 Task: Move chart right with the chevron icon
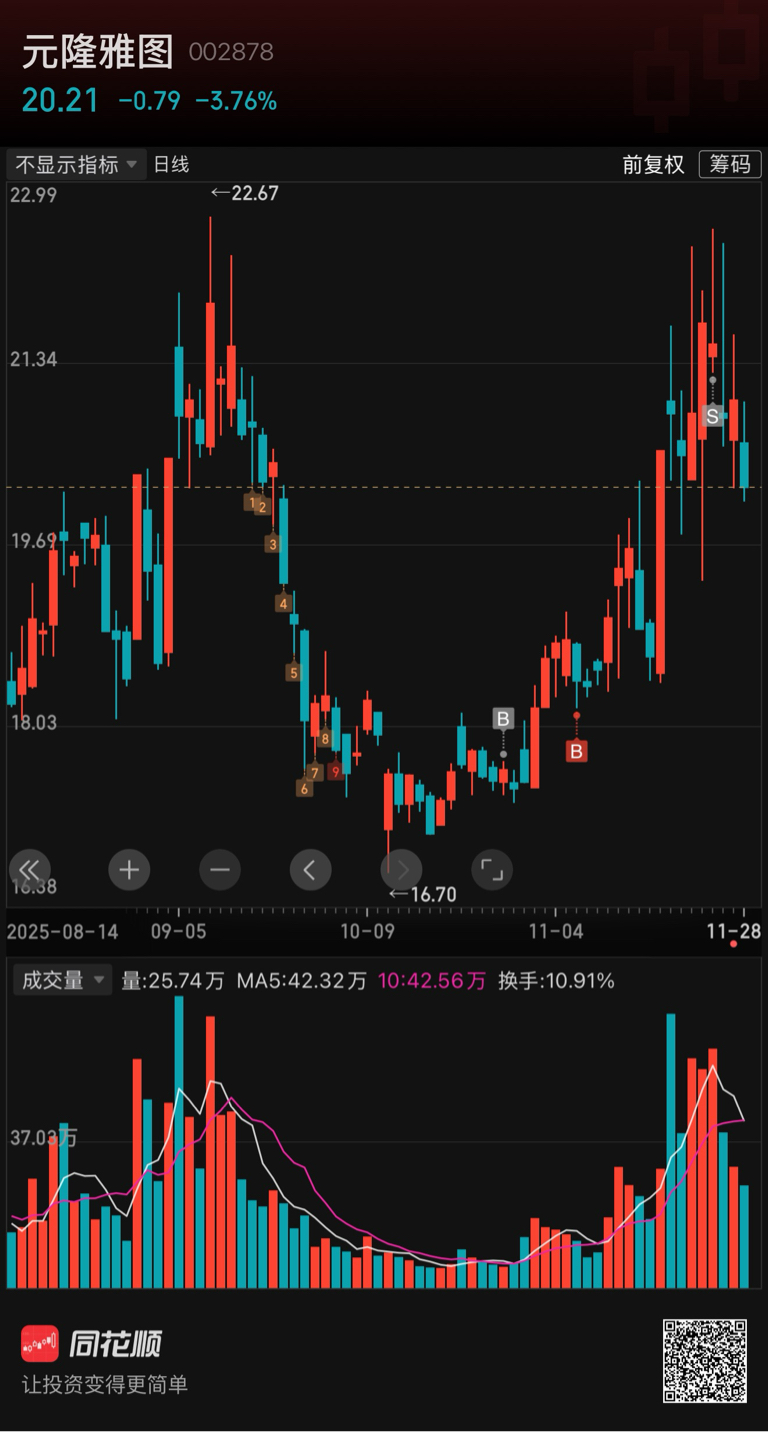(x=401, y=870)
